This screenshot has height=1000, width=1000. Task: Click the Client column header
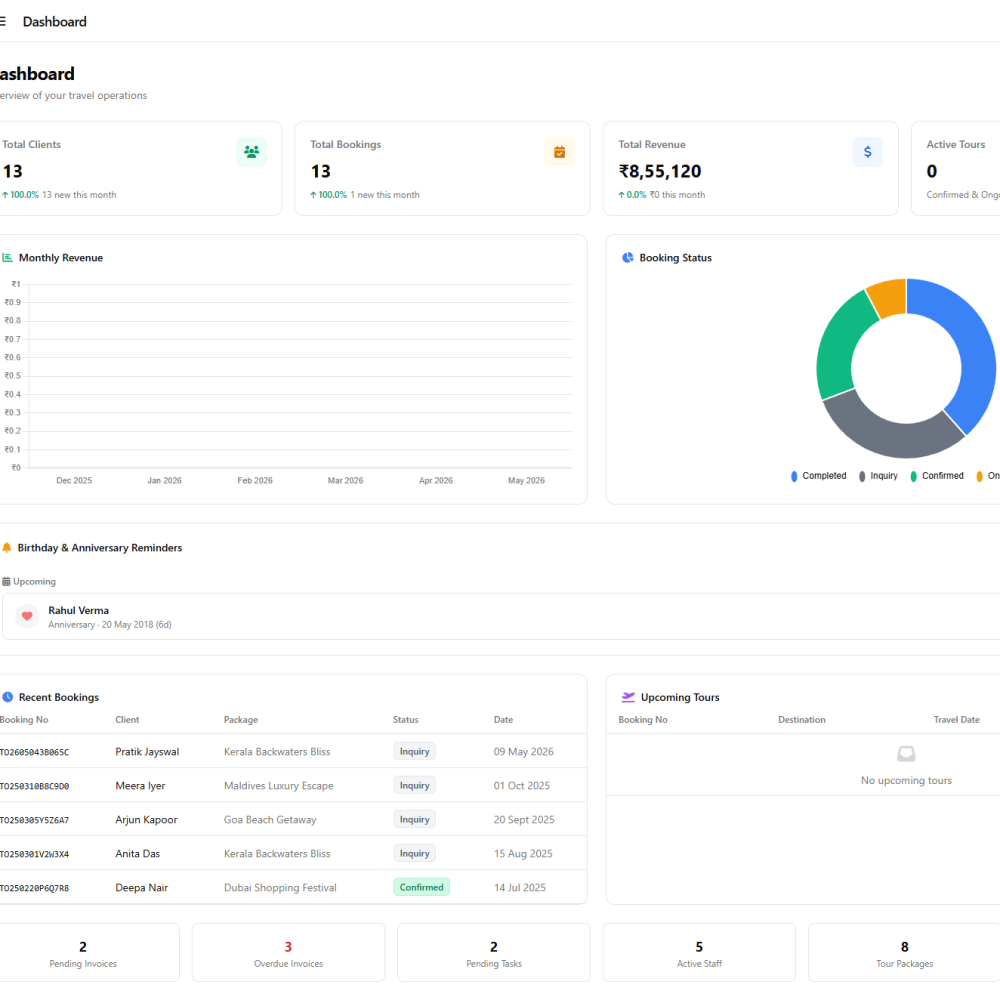pyautogui.click(x=127, y=719)
